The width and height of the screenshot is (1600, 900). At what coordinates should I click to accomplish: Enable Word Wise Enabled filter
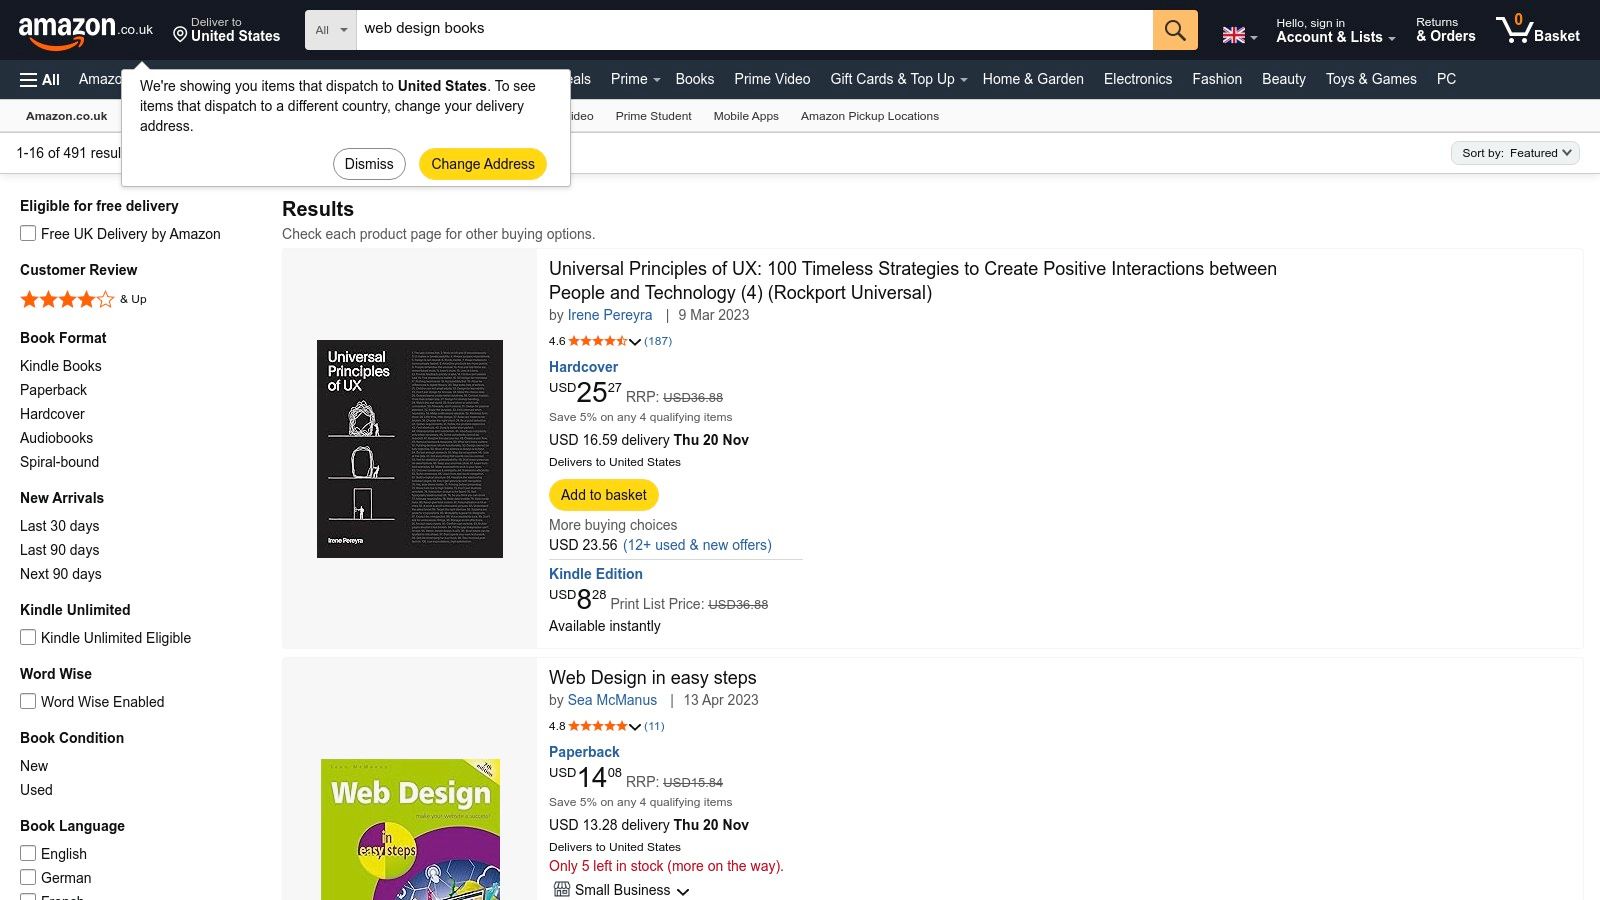pos(27,701)
